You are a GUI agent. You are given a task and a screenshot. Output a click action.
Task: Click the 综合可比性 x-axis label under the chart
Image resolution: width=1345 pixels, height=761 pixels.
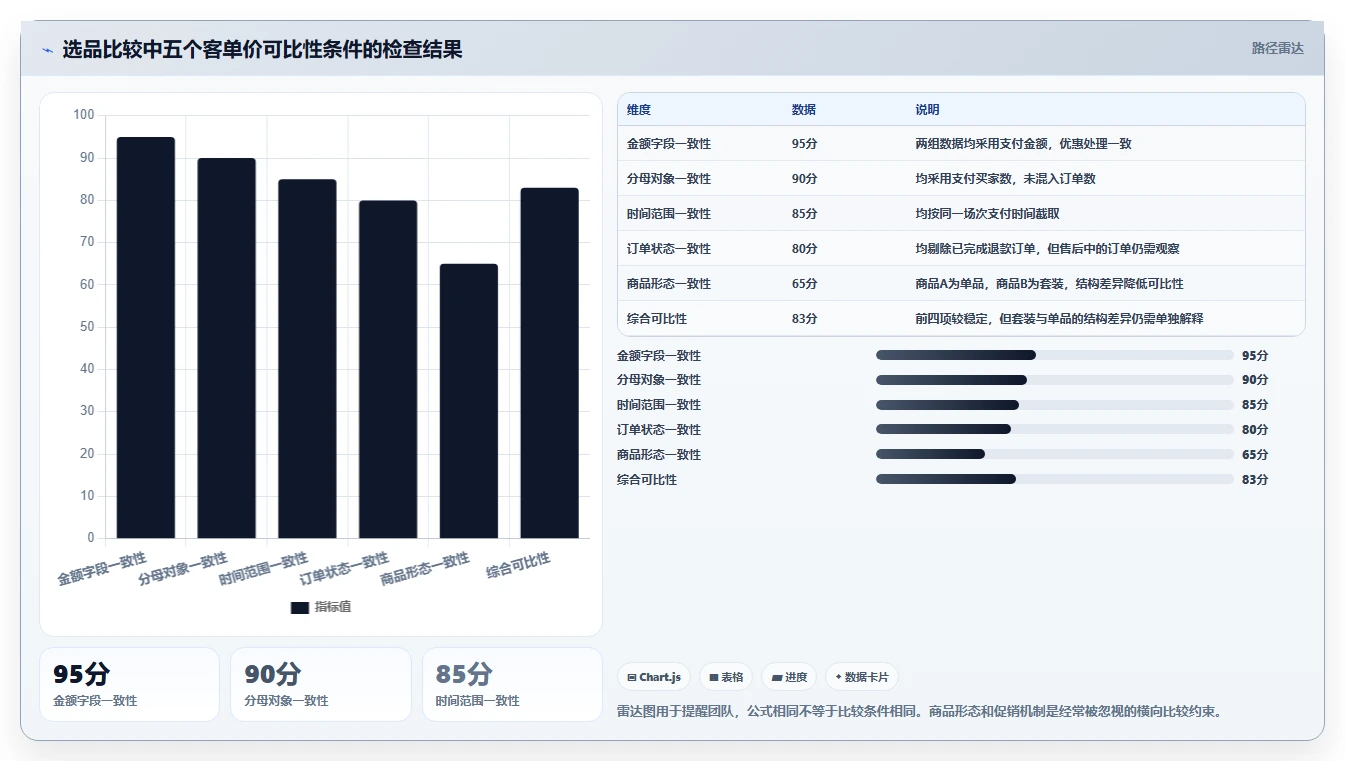click(x=518, y=565)
